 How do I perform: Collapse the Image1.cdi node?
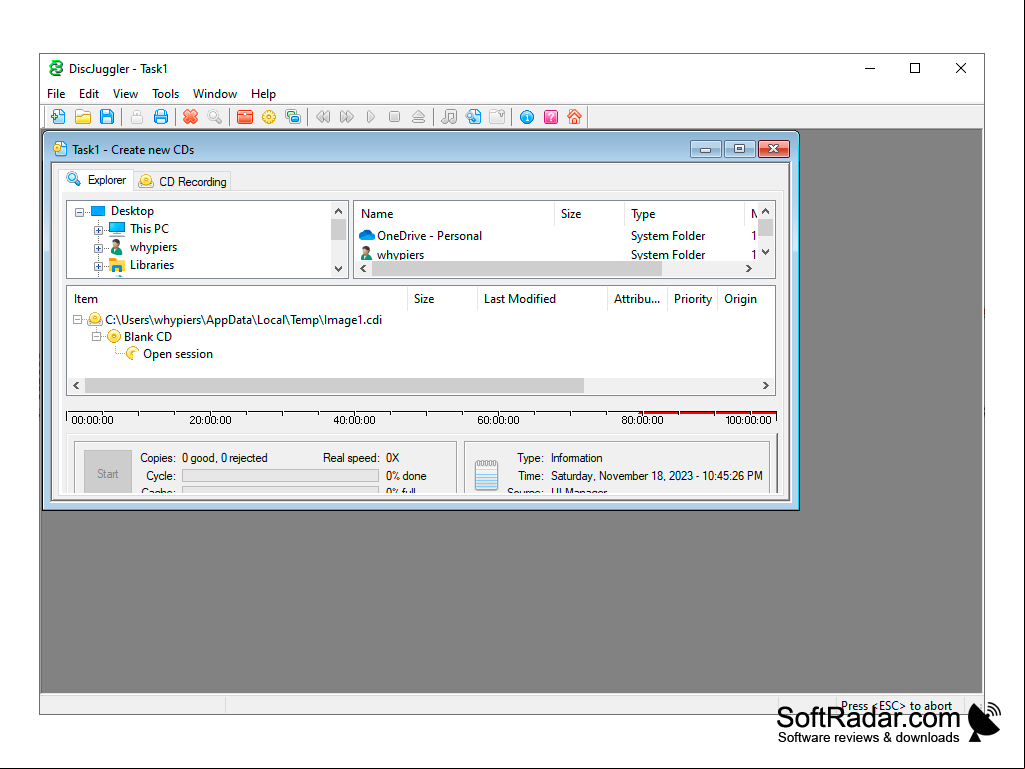click(x=77, y=320)
